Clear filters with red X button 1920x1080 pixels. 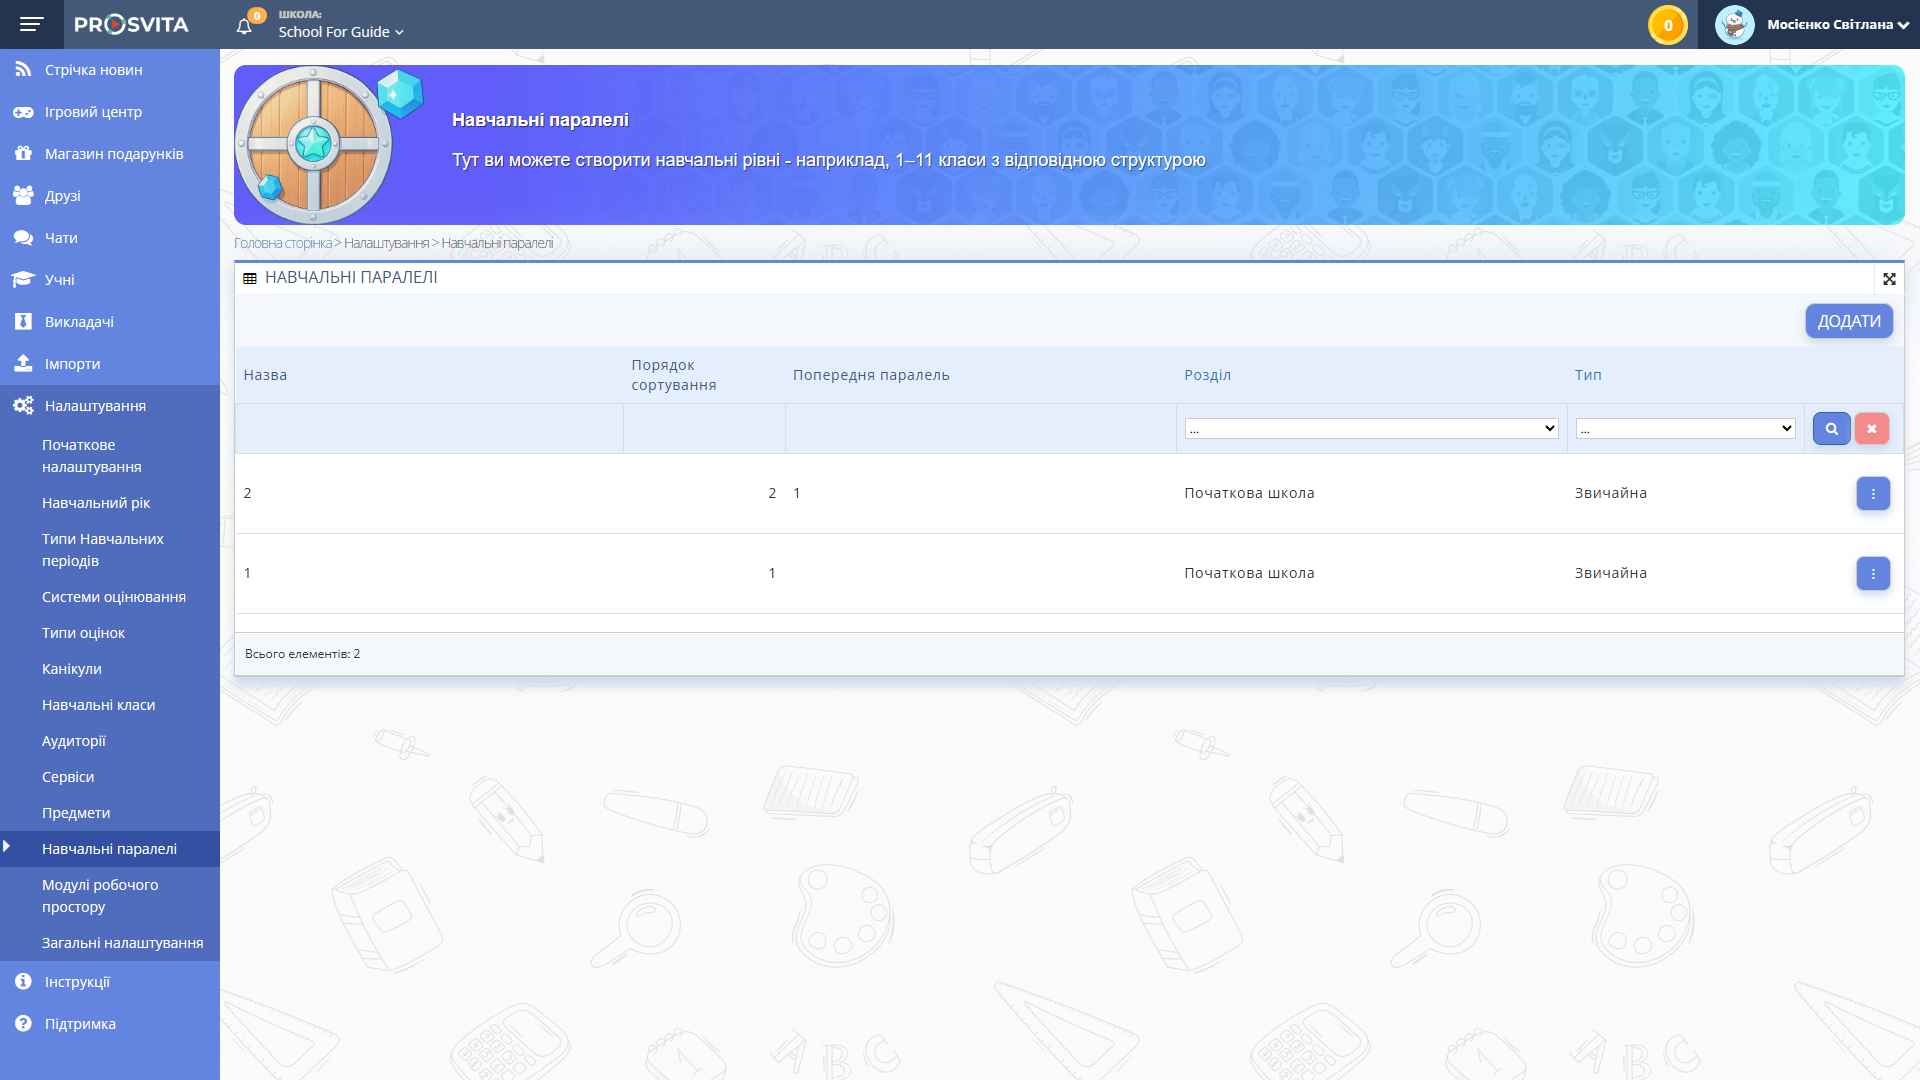pos(1871,429)
